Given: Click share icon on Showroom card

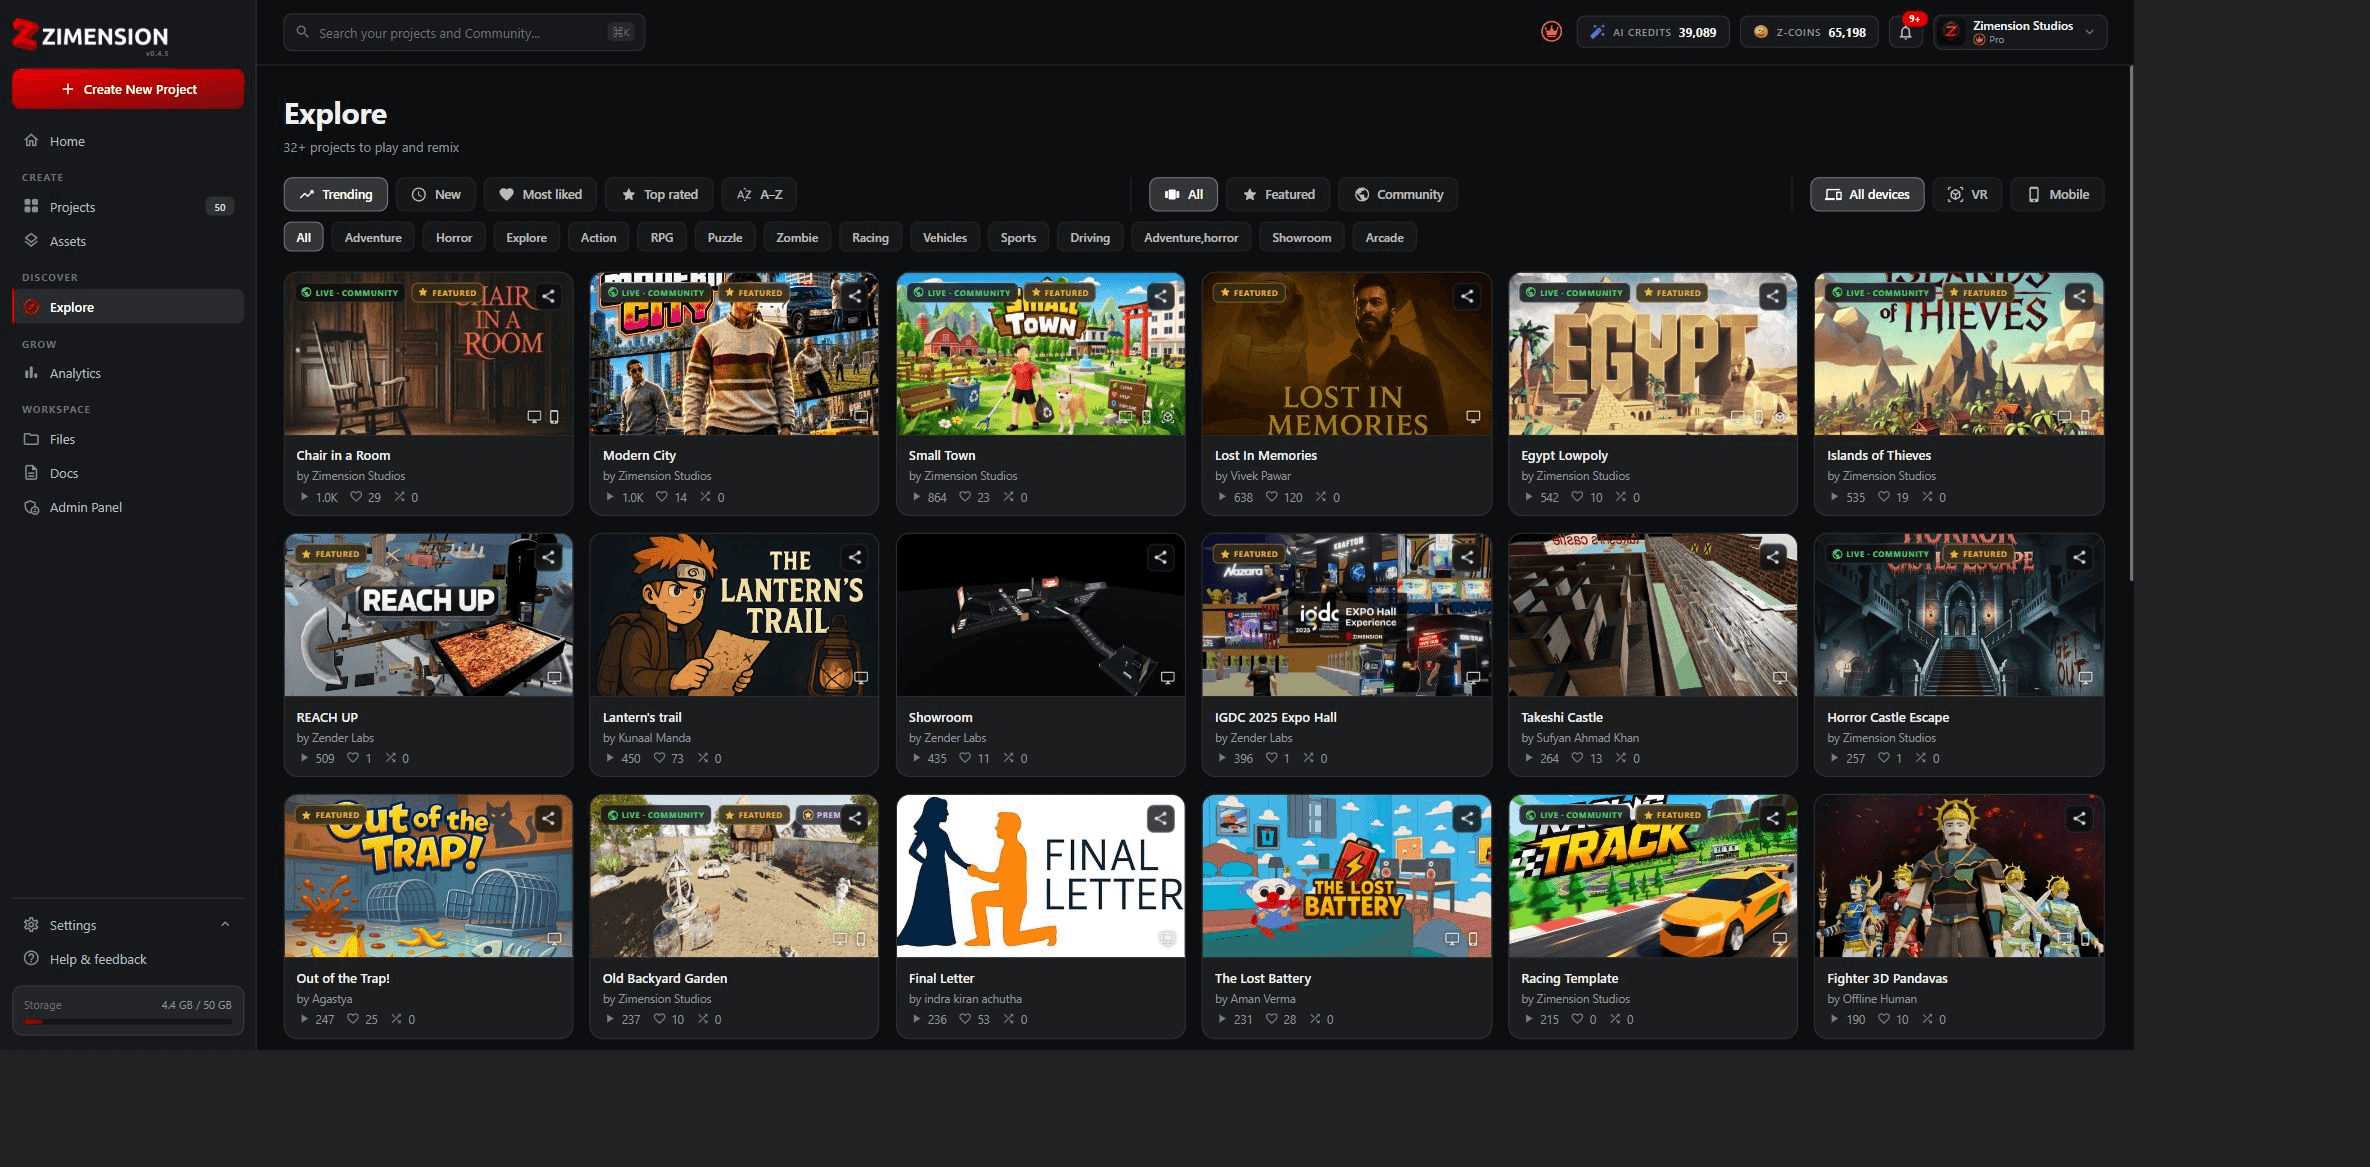Looking at the screenshot, I should 1161,557.
